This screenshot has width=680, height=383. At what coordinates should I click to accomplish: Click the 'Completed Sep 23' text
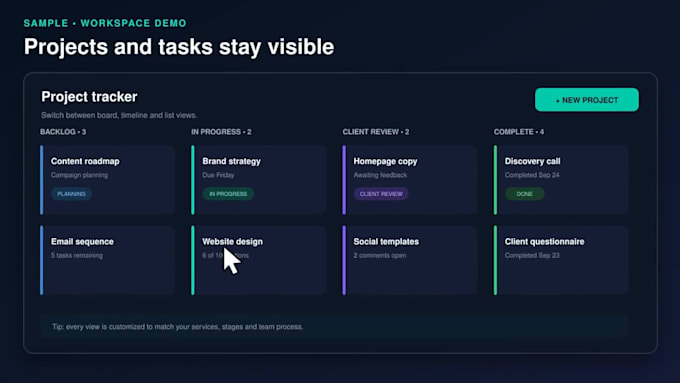(x=532, y=255)
